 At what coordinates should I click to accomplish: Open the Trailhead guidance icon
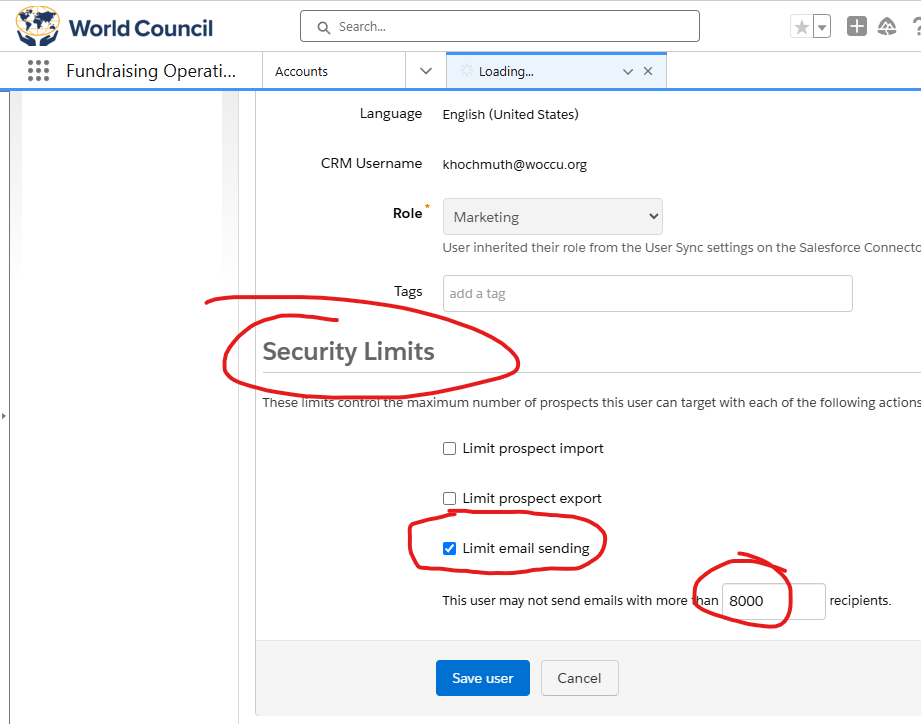[887, 26]
